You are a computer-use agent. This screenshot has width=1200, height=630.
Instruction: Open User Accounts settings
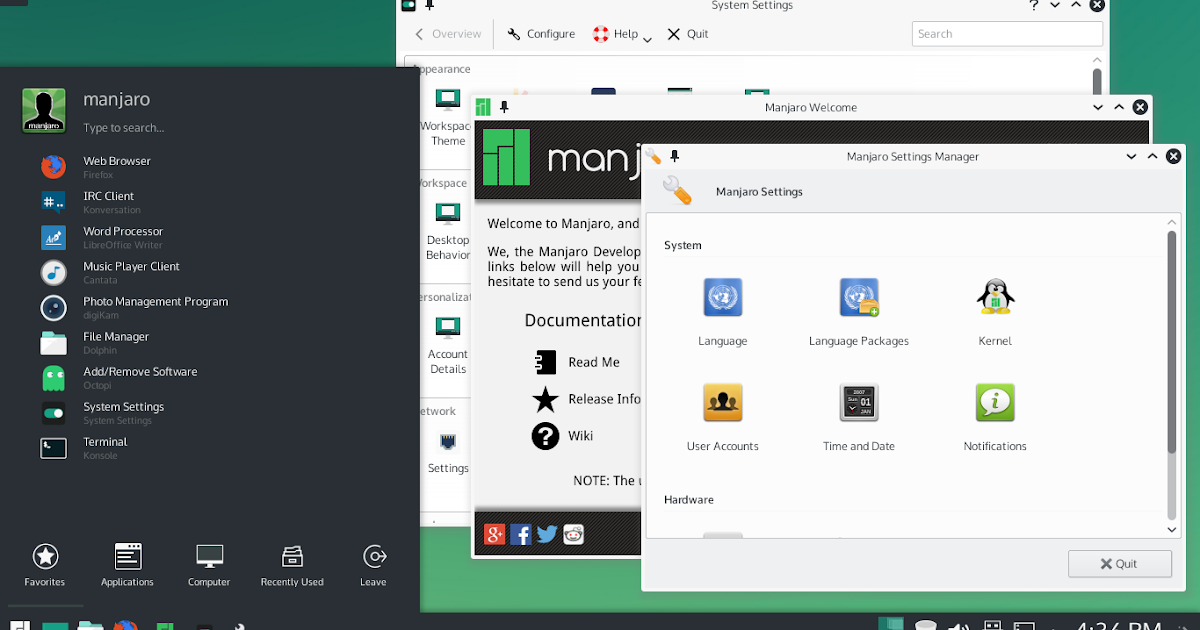[722, 402]
